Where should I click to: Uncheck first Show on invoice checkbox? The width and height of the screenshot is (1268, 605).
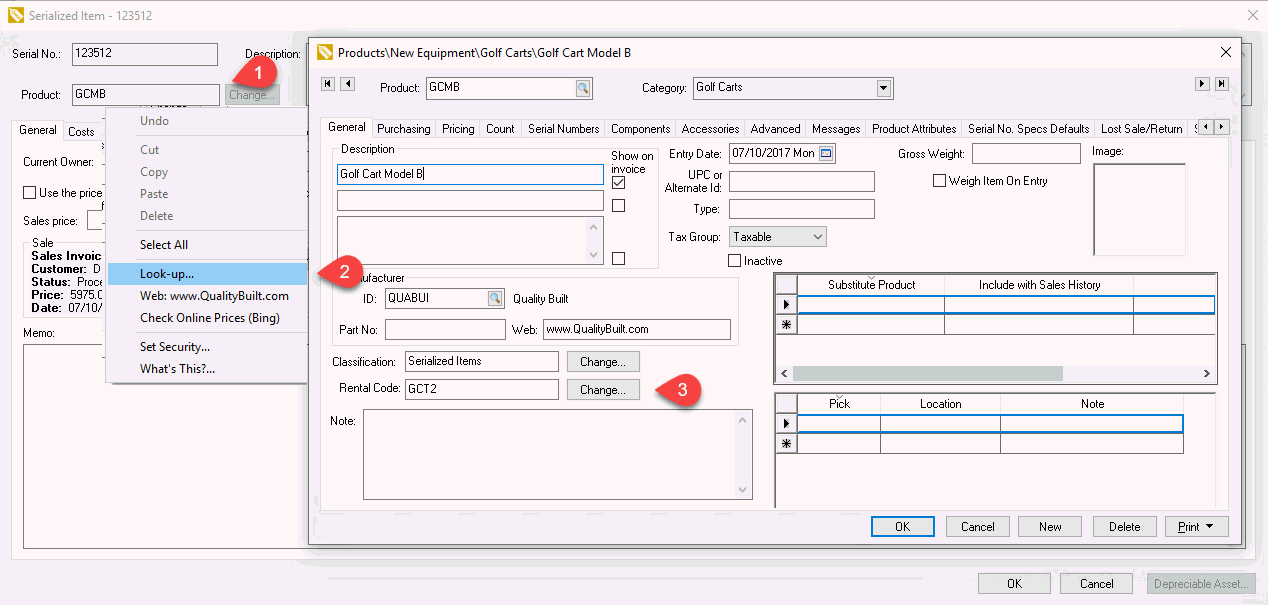[x=618, y=183]
